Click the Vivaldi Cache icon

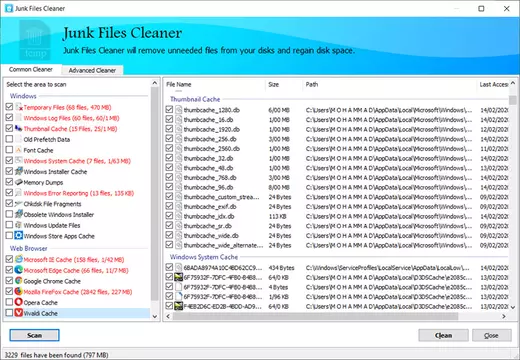pos(19,313)
